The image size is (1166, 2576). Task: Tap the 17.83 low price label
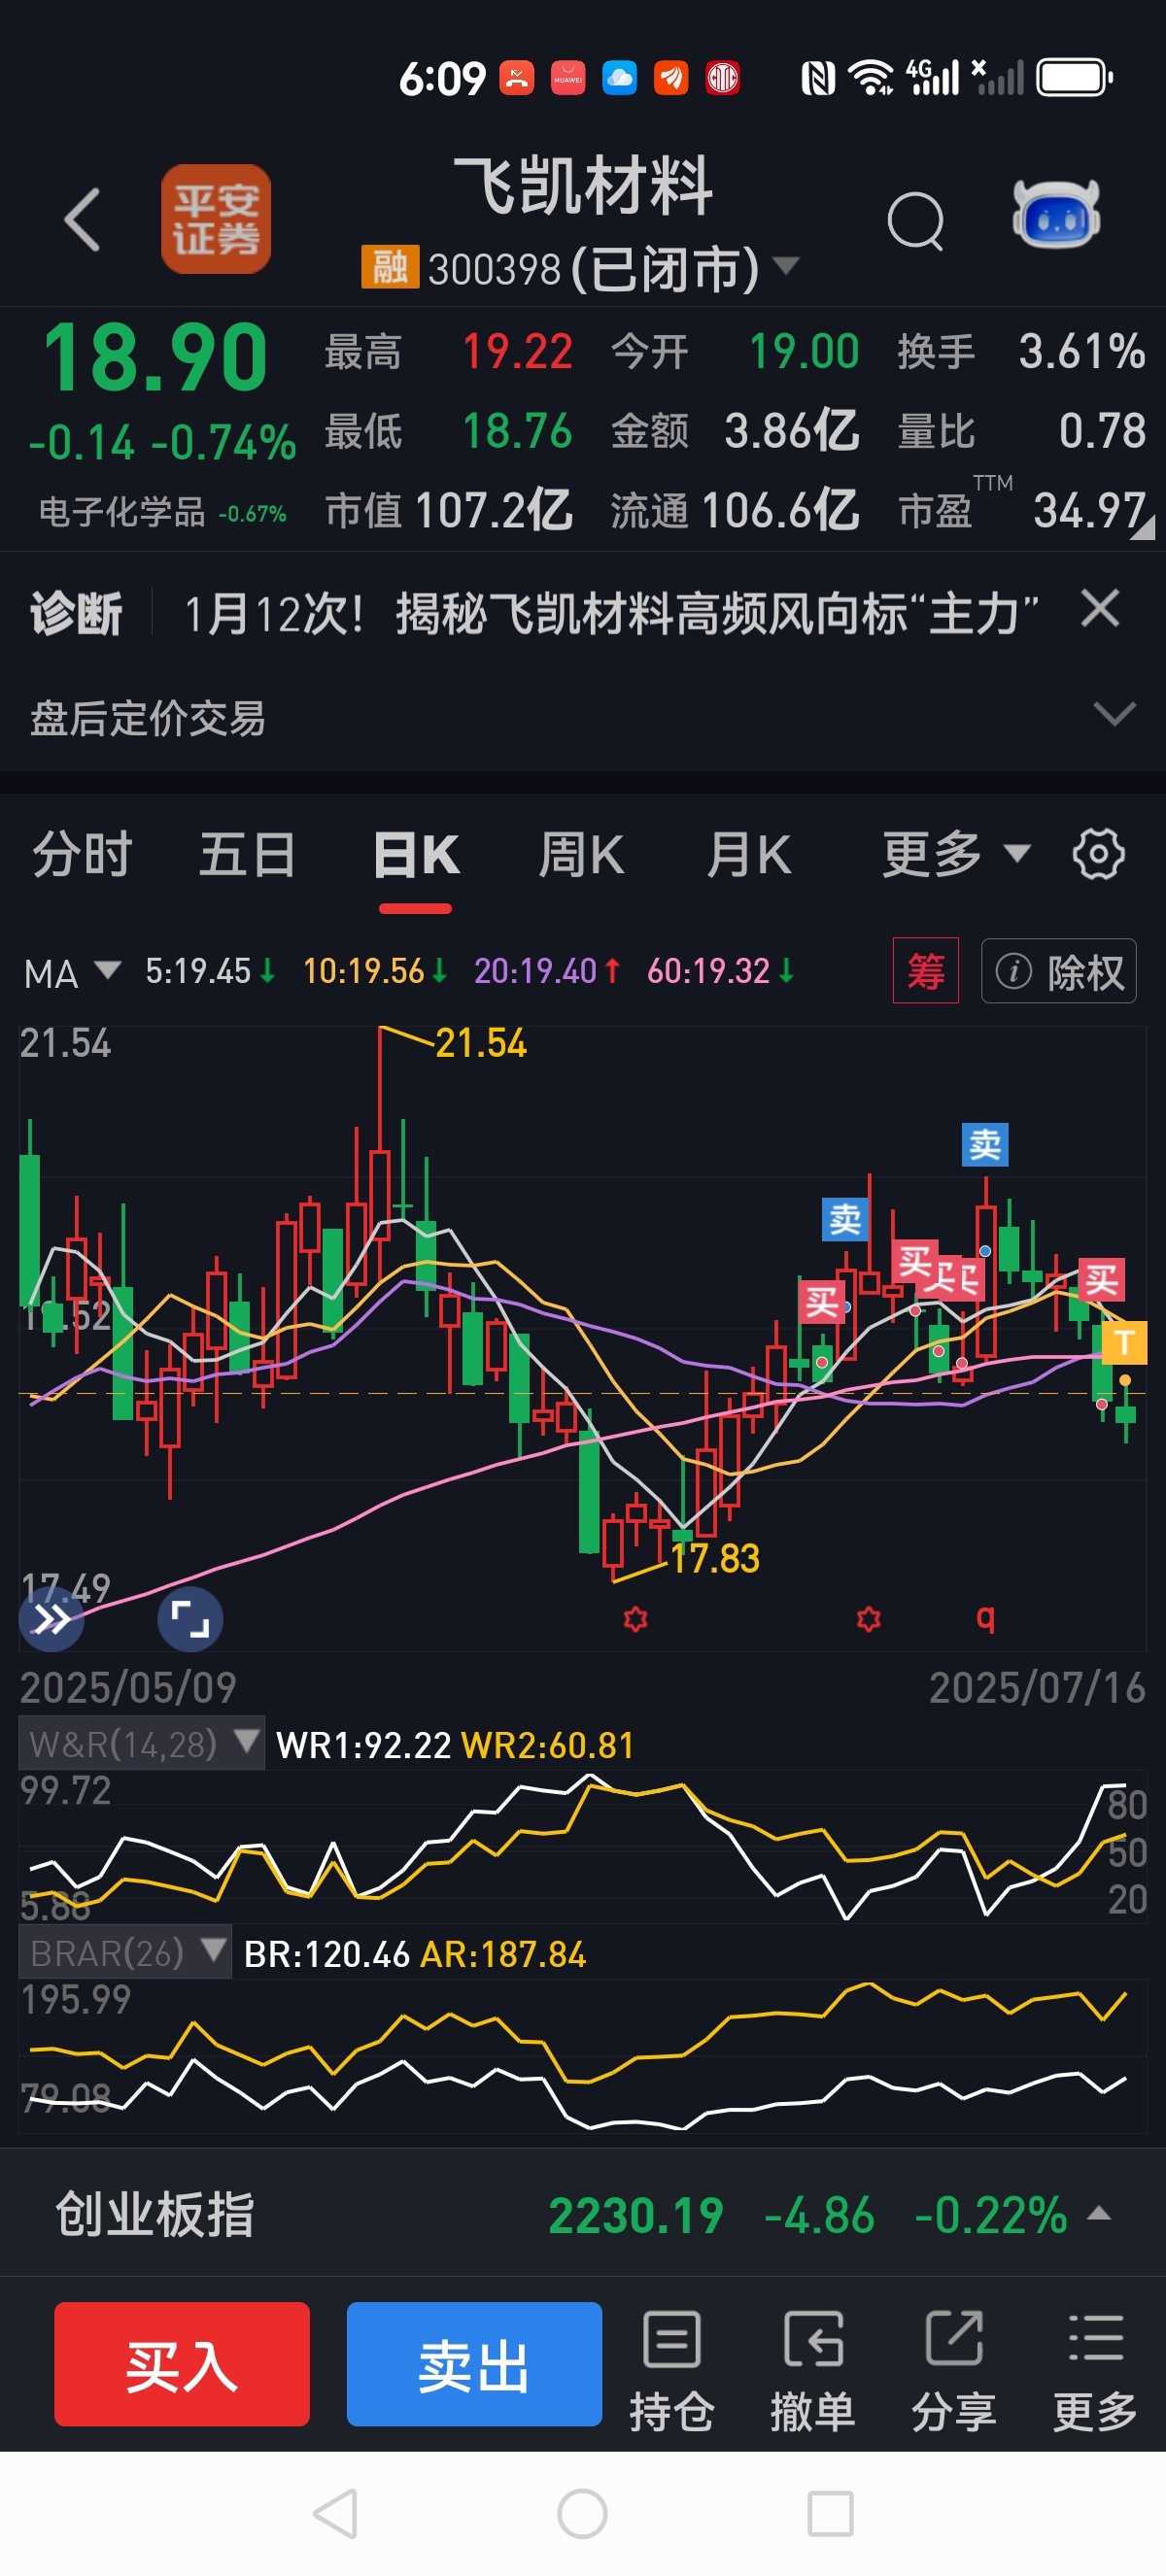715,1558
